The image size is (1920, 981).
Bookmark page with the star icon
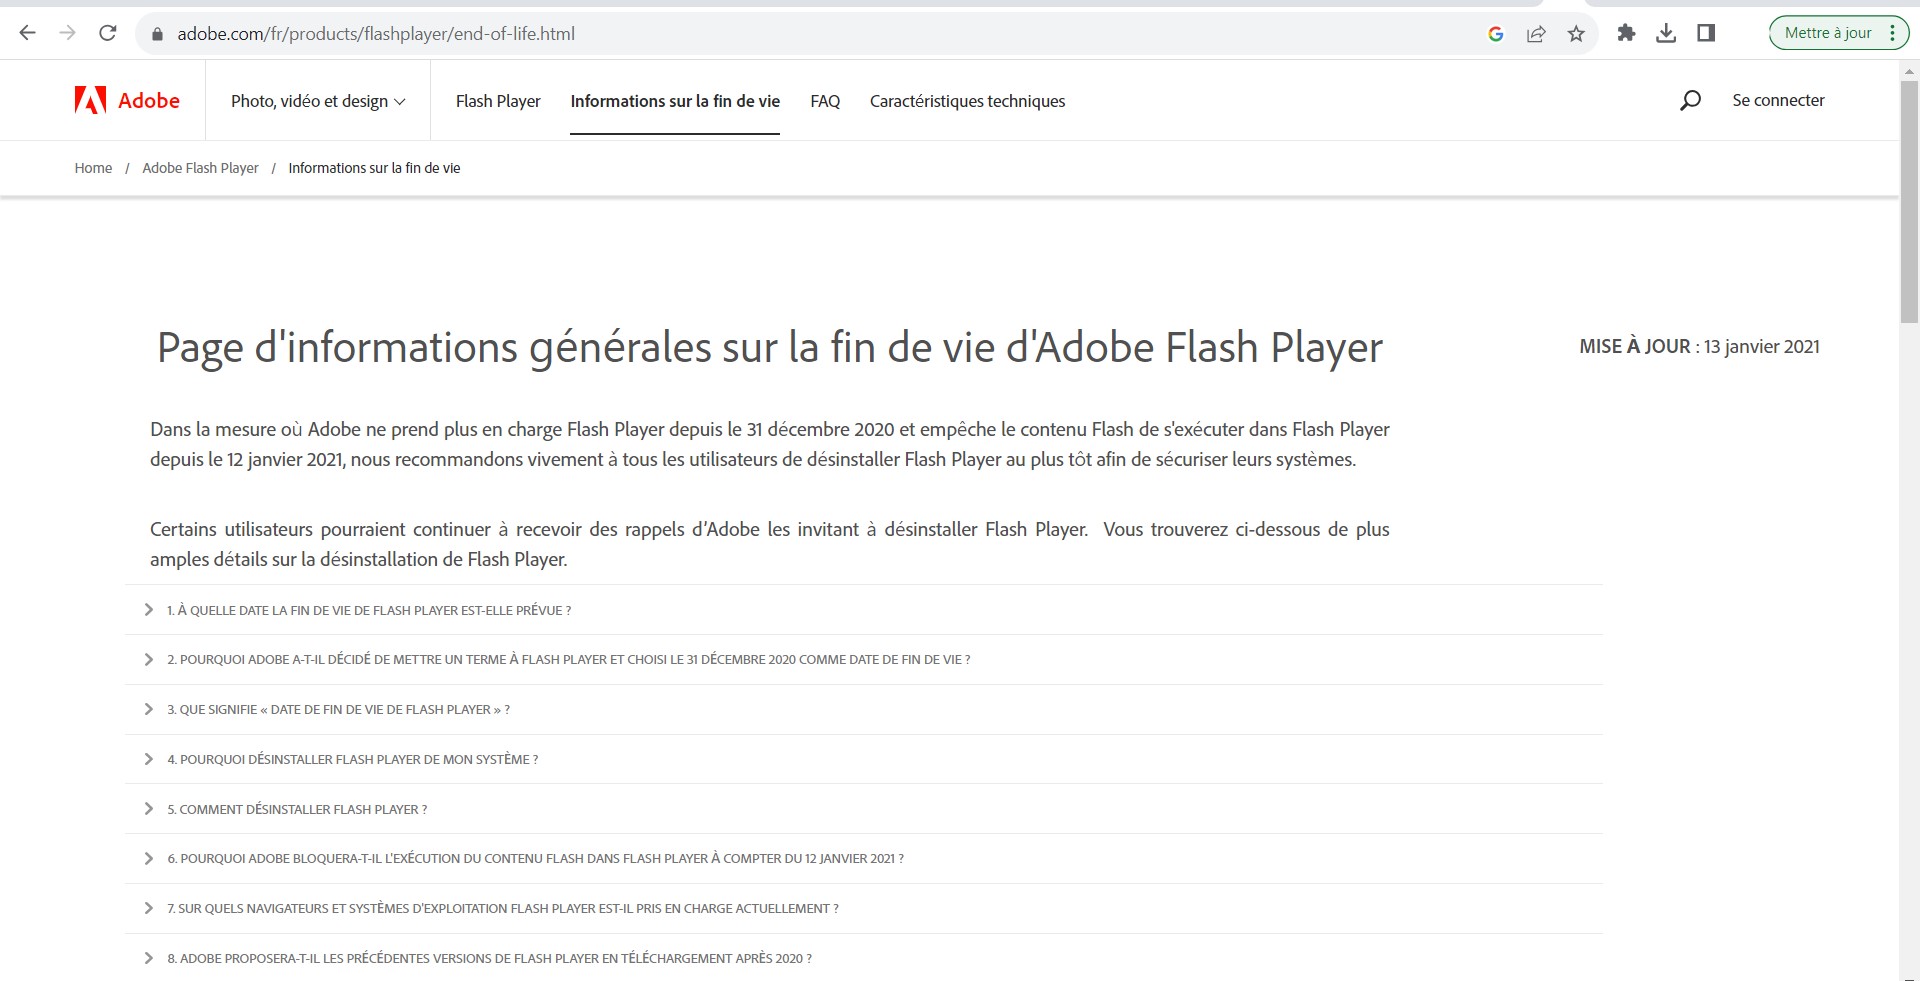point(1576,34)
